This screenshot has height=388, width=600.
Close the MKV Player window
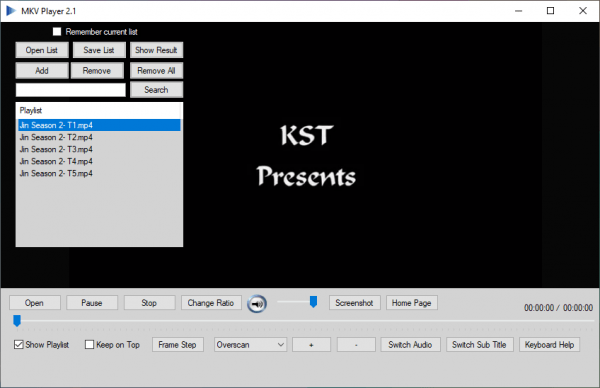pos(583,11)
